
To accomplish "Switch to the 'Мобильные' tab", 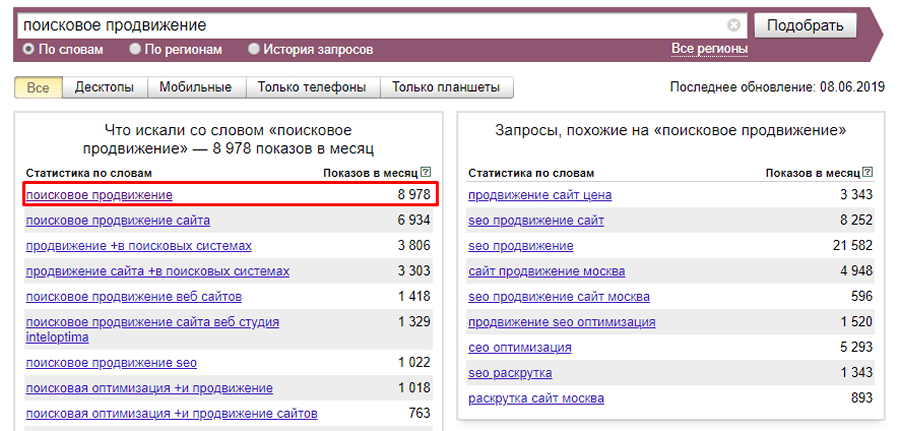I will 196,88.
